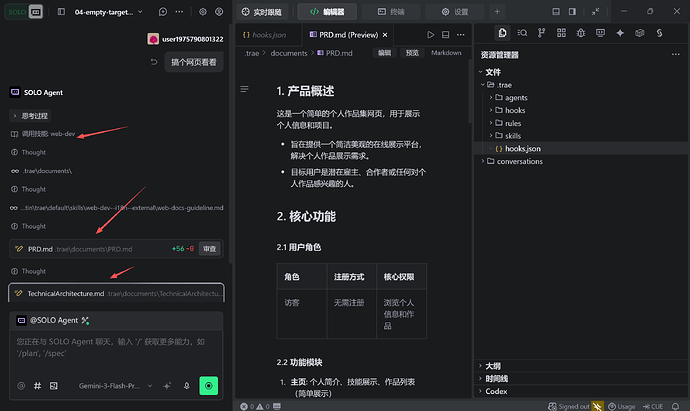The height and width of the screenshot is (411, 690).
Task: Open the remote monitor icon
Action: tap(600, 33)
